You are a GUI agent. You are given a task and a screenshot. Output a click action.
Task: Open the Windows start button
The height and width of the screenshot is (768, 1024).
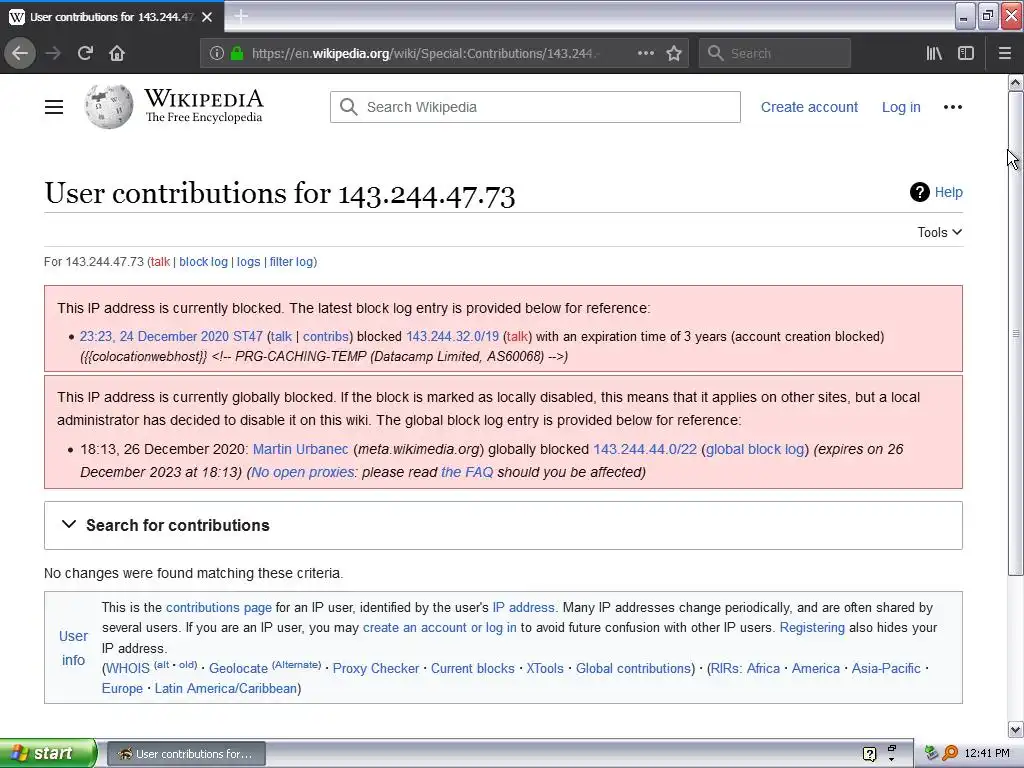[x=48, y=753]
